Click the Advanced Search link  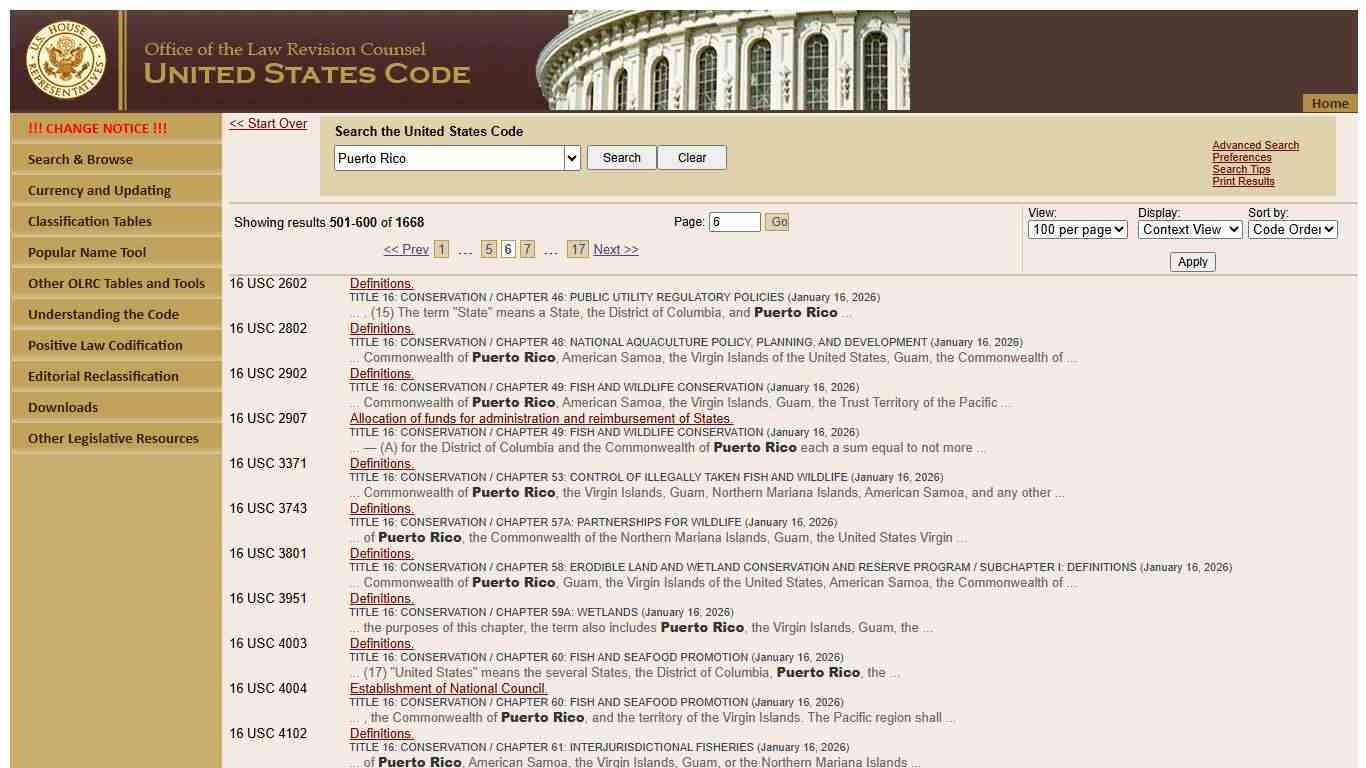pos(1255,145)
